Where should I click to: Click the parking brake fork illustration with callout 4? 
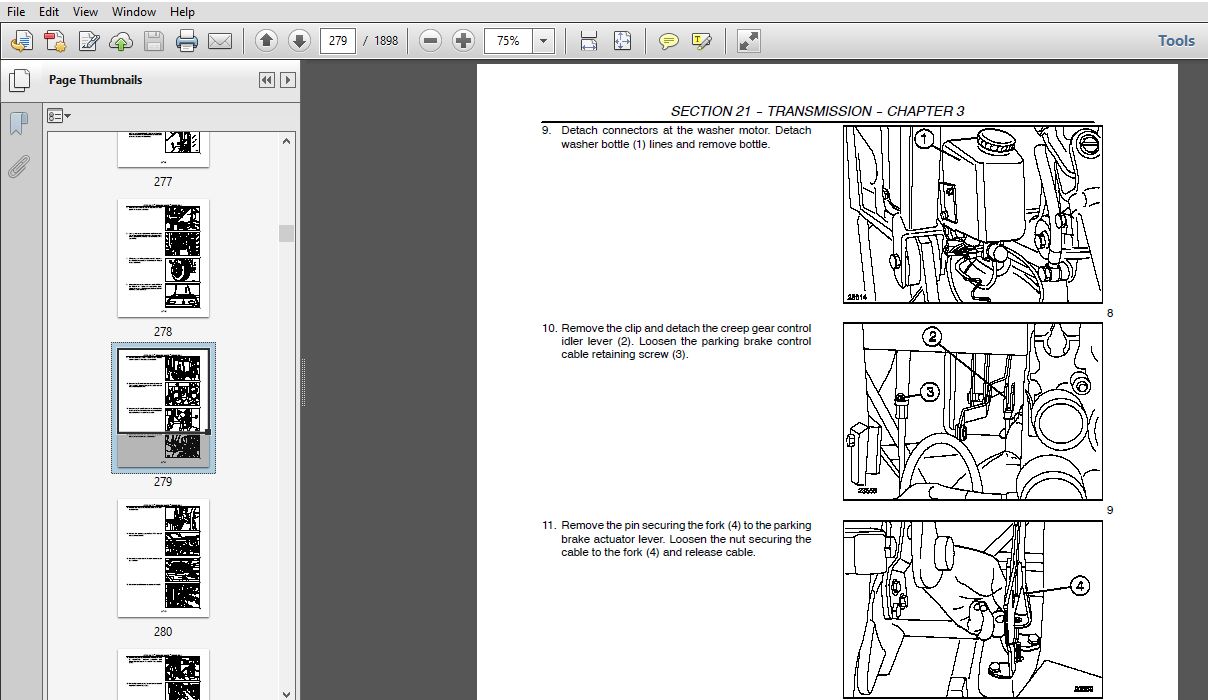(973, 609)
